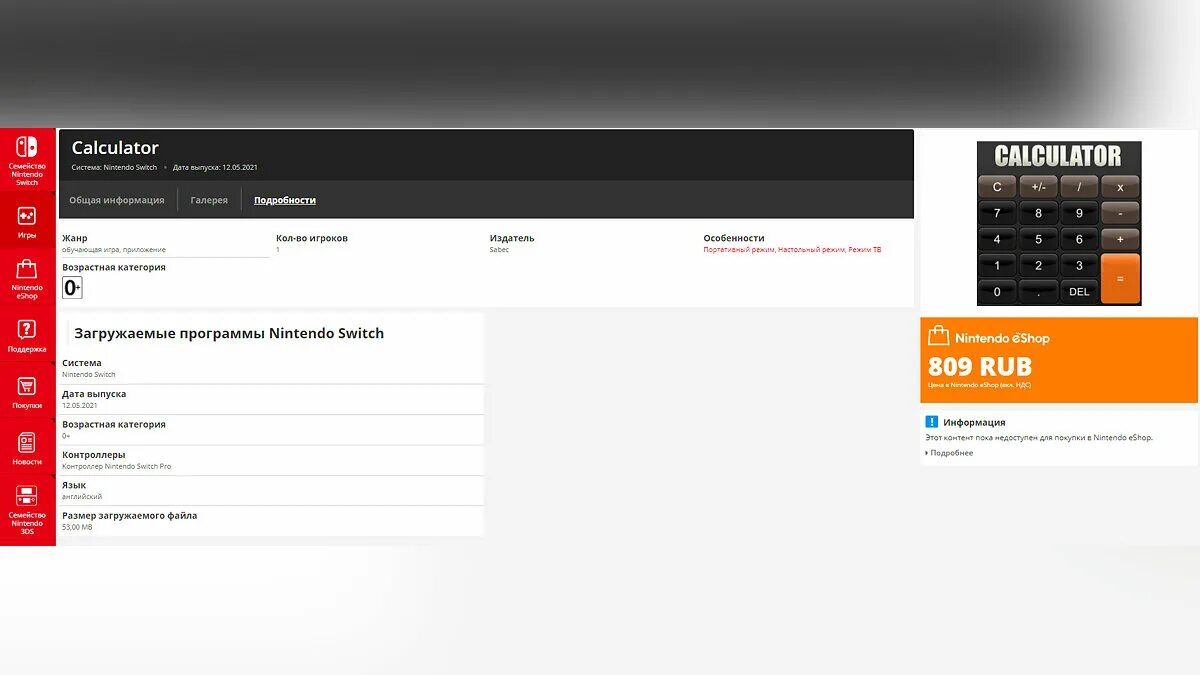
Task: Click the eShop bag logo in the orange price box
Action: [x=938, y=337]
